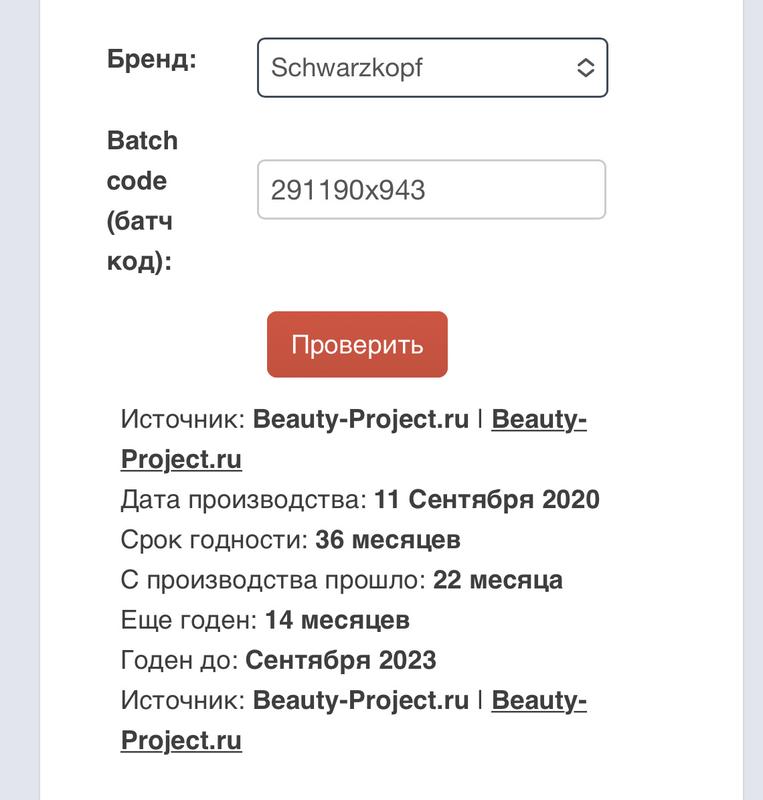
Task: Click the 14 месяцев remaining value
Action: pyautogui.click(x=337, y=620)
